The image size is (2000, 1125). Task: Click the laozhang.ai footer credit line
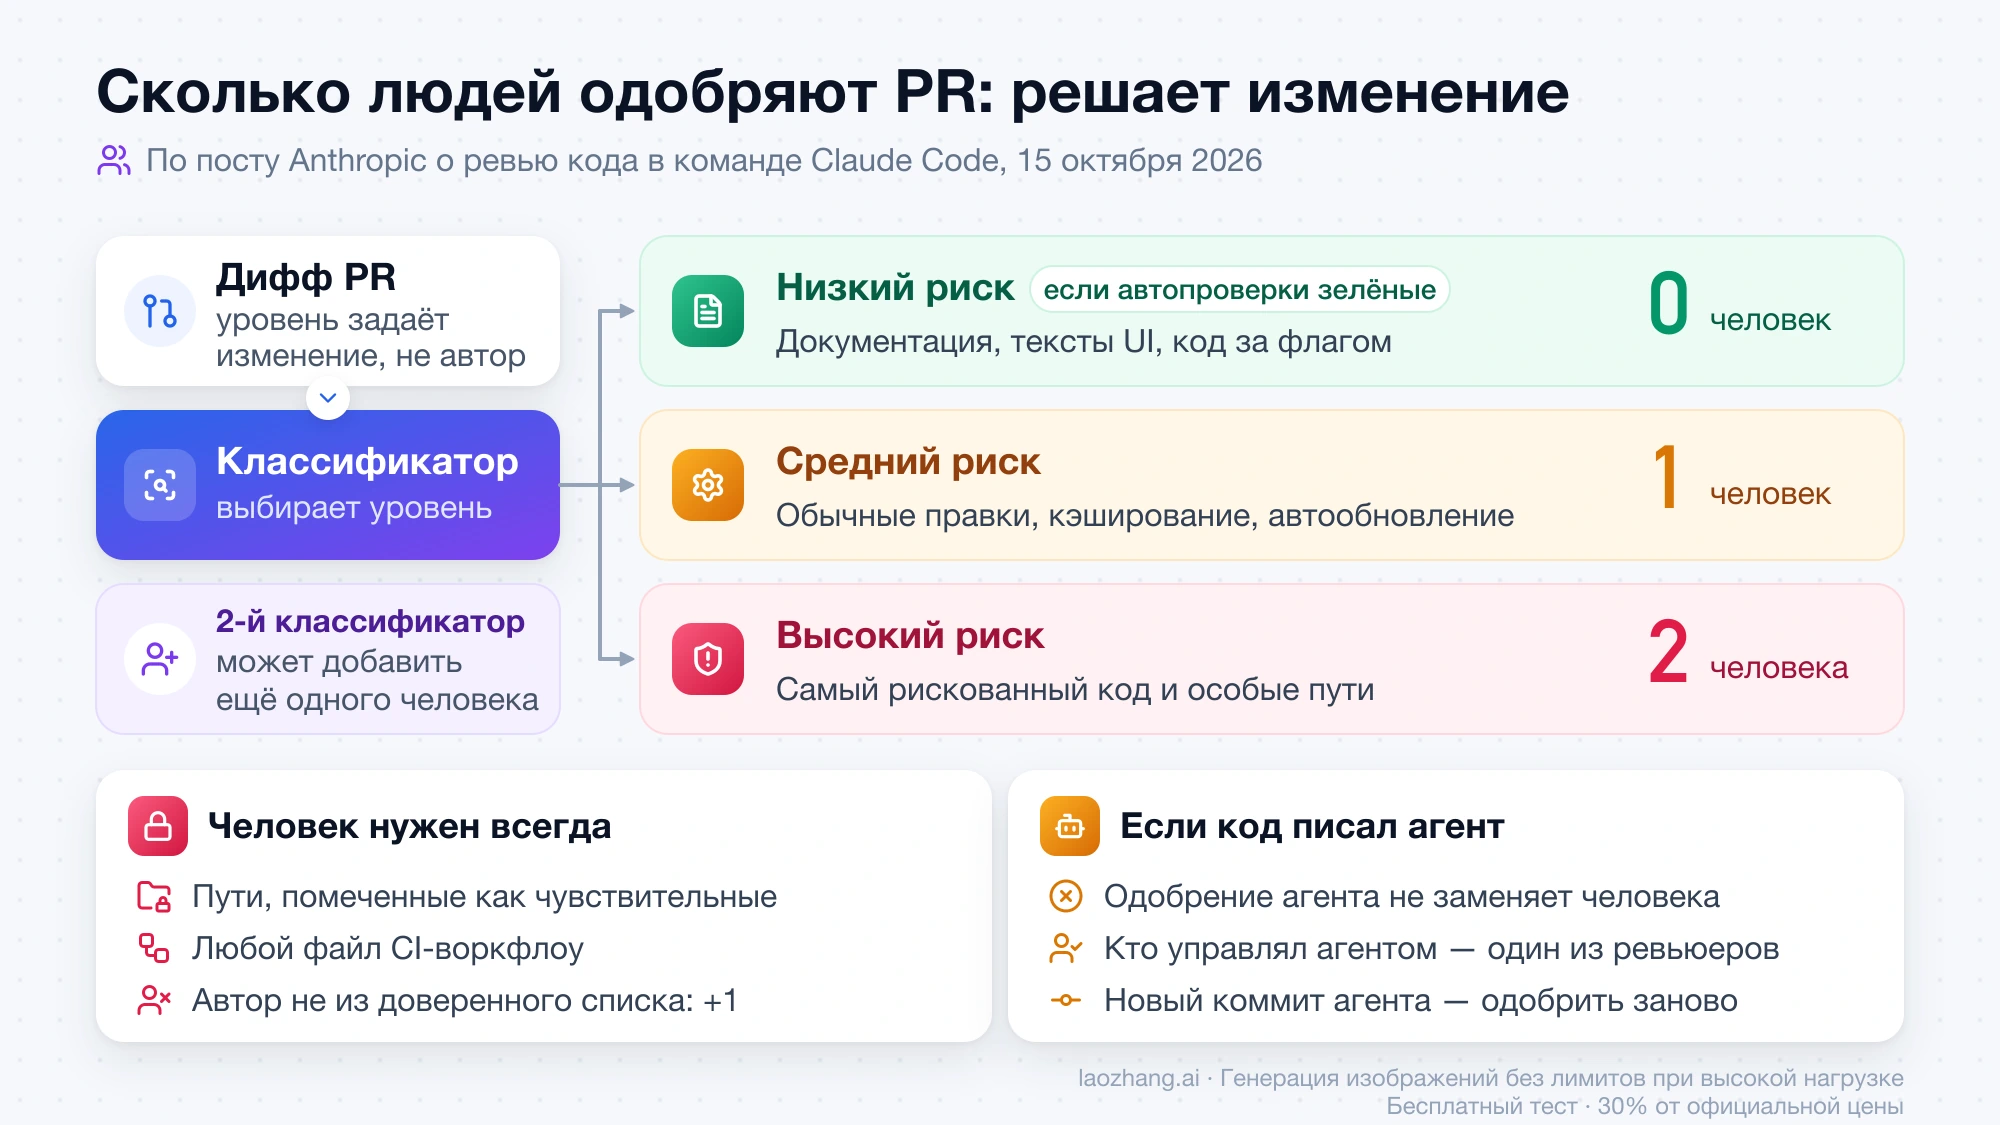(1491, 1078)
